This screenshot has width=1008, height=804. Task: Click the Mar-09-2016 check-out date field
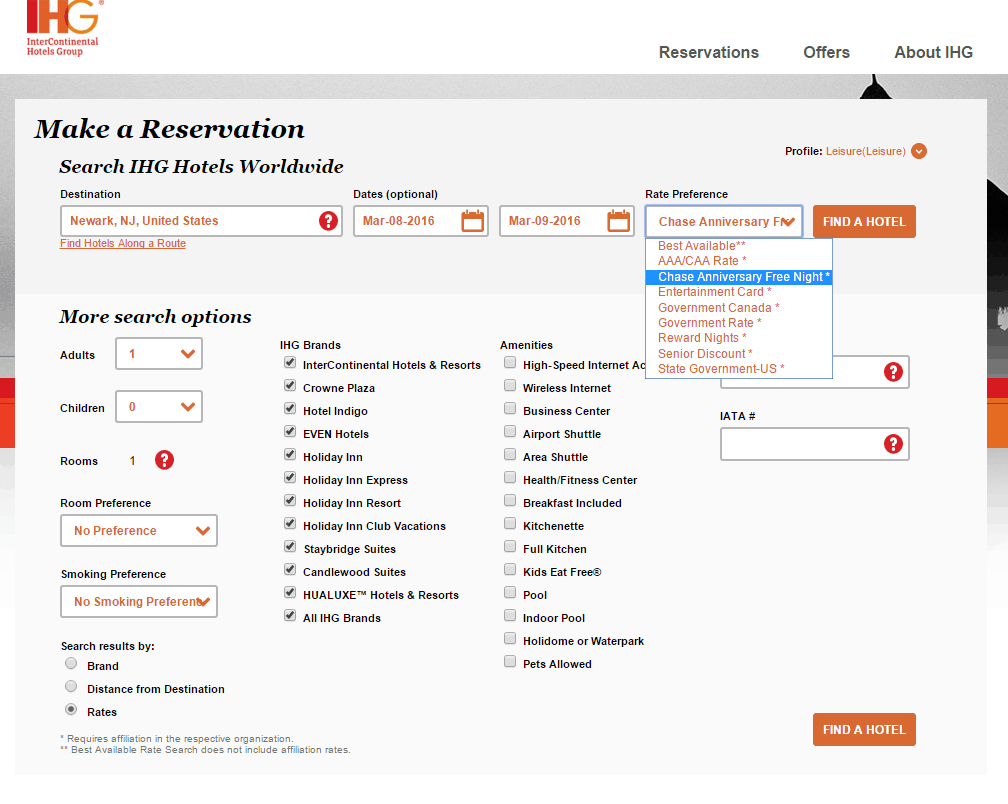coord(567,221)
